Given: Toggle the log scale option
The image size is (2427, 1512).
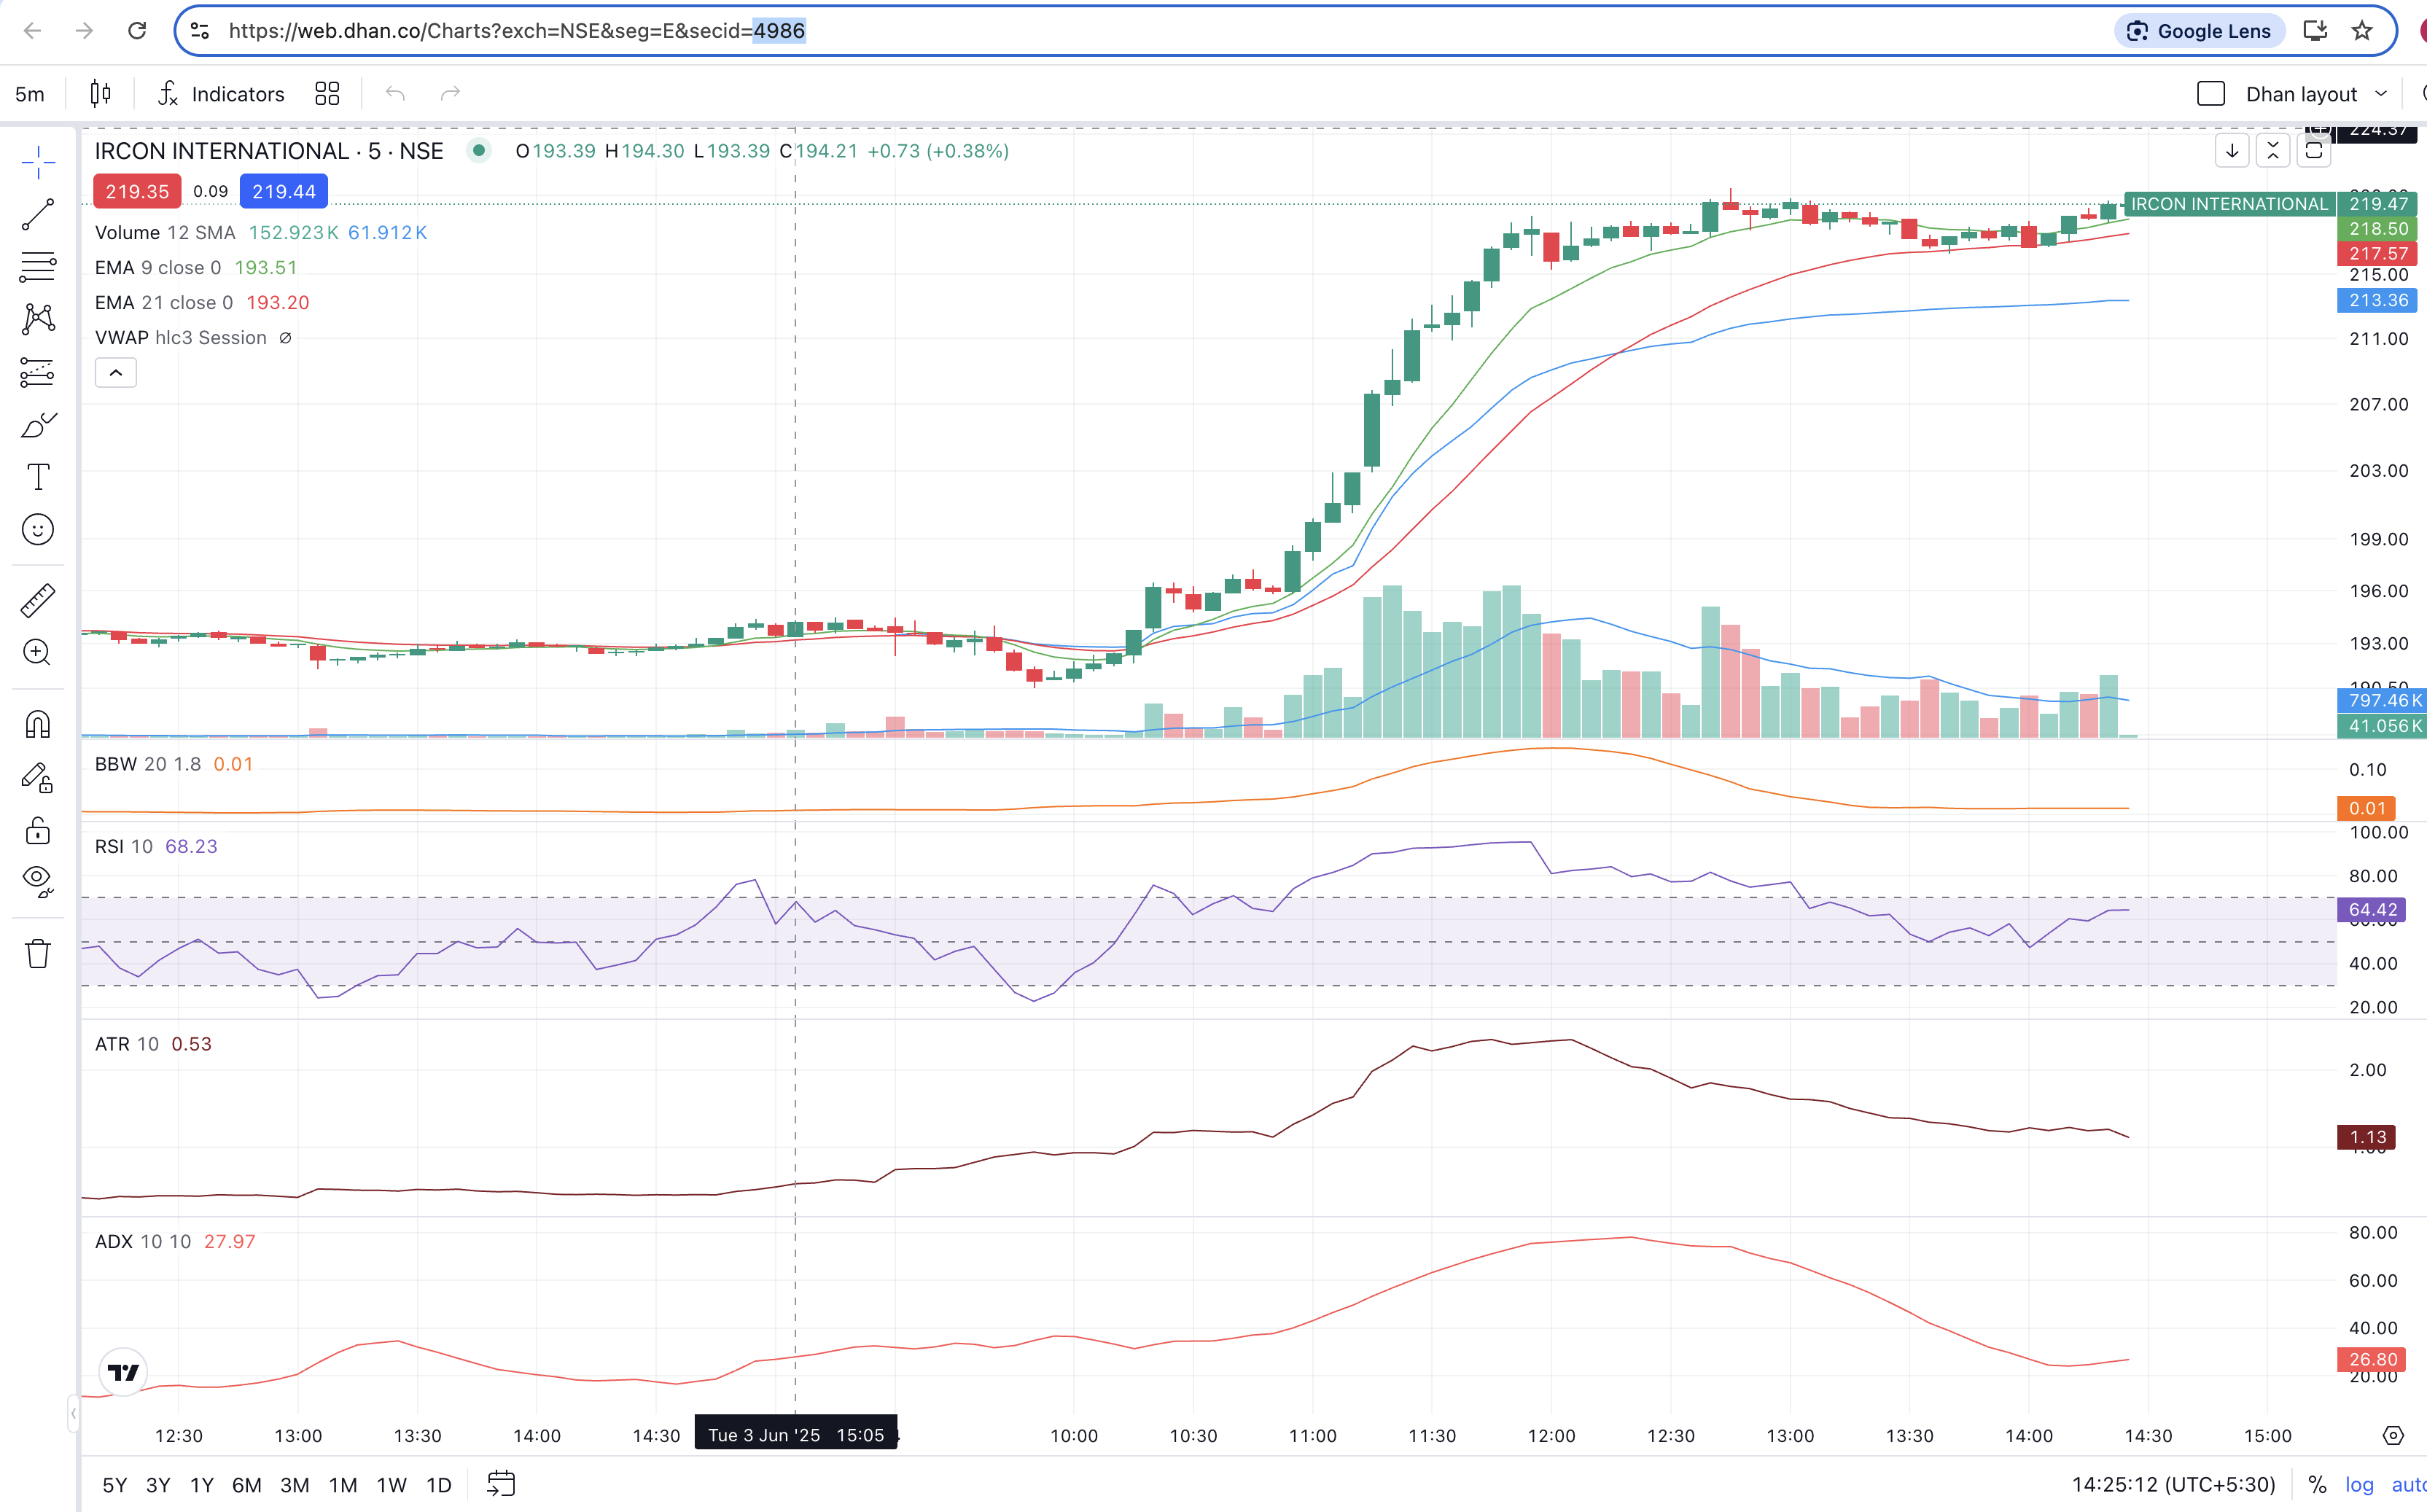Looking at the screenshot, I should (x=2359, y=1485).
